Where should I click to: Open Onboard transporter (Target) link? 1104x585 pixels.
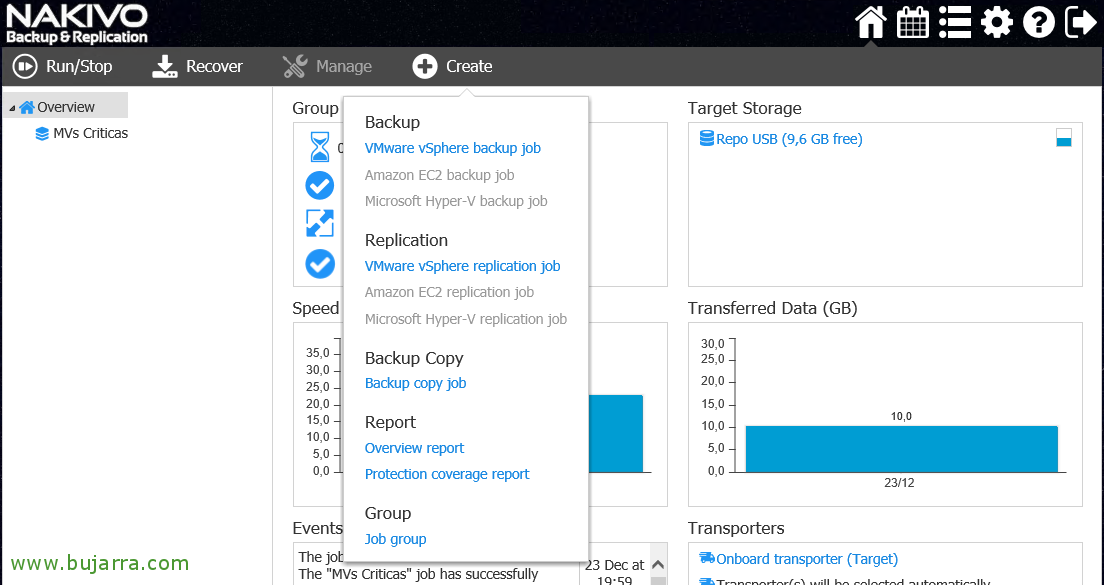click(807, 559)
